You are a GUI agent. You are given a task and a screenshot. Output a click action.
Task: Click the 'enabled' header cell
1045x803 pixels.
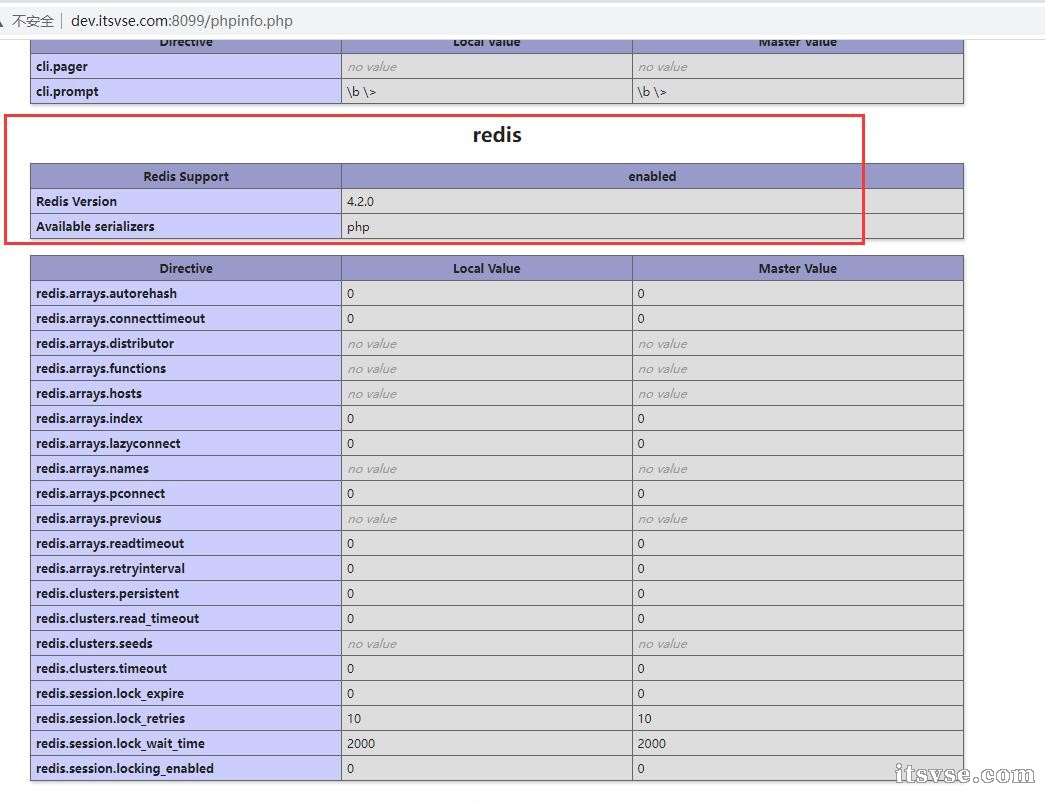652,177
